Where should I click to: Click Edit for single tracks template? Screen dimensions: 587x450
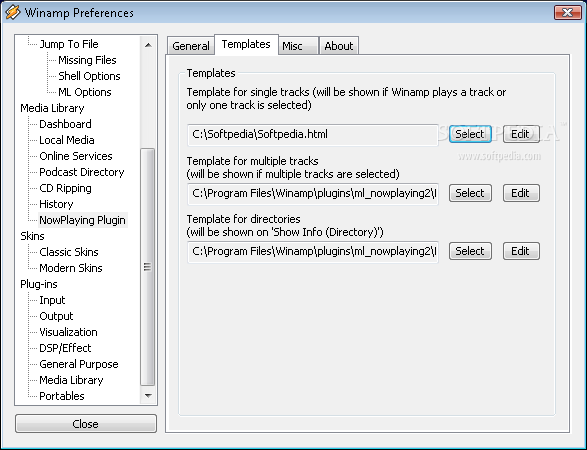click(521, 134)
